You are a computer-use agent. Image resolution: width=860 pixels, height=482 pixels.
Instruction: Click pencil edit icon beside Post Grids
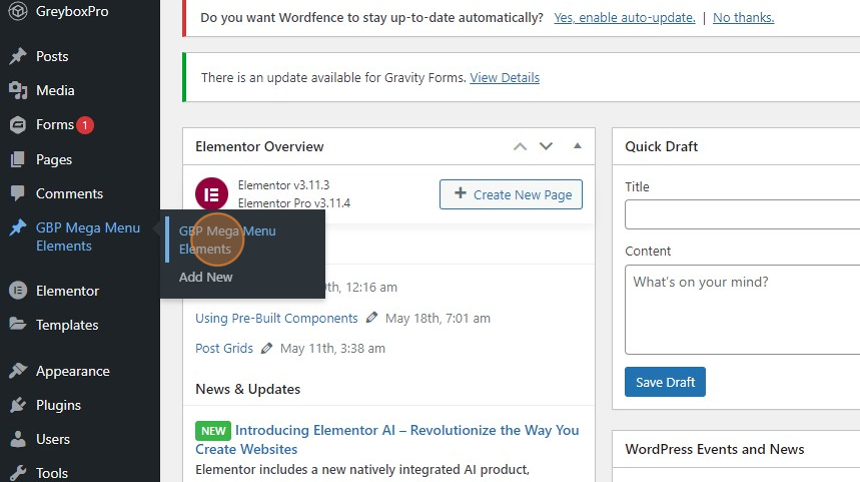click(267, 348)
